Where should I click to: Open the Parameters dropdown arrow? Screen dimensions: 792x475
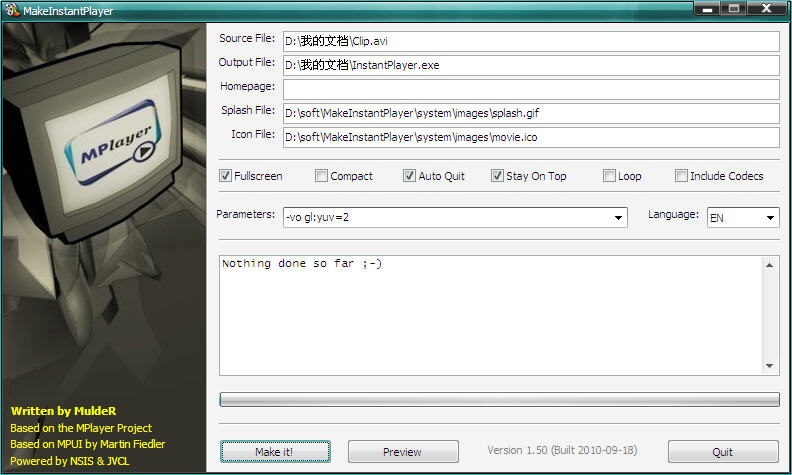(618, 218)
